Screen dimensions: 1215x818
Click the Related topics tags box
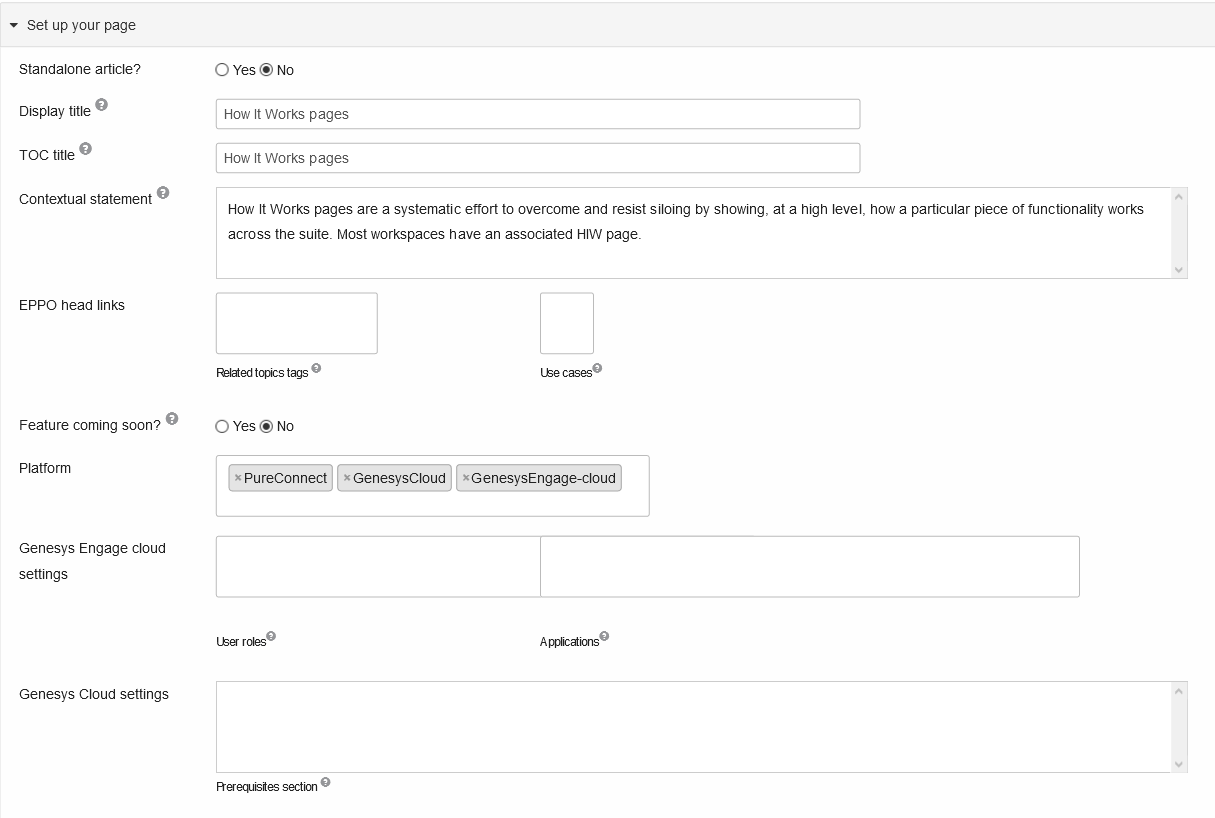click(297, 323)
